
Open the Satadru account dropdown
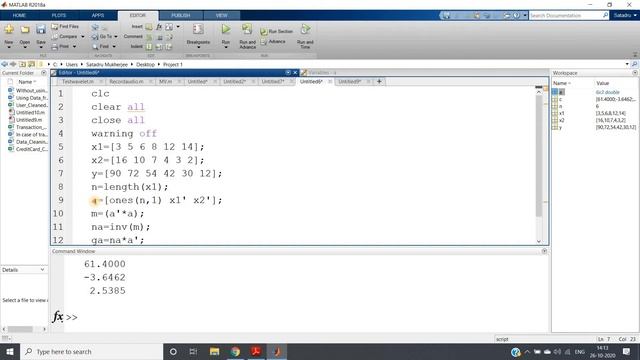pyautogui.click(x=625, y=15)
